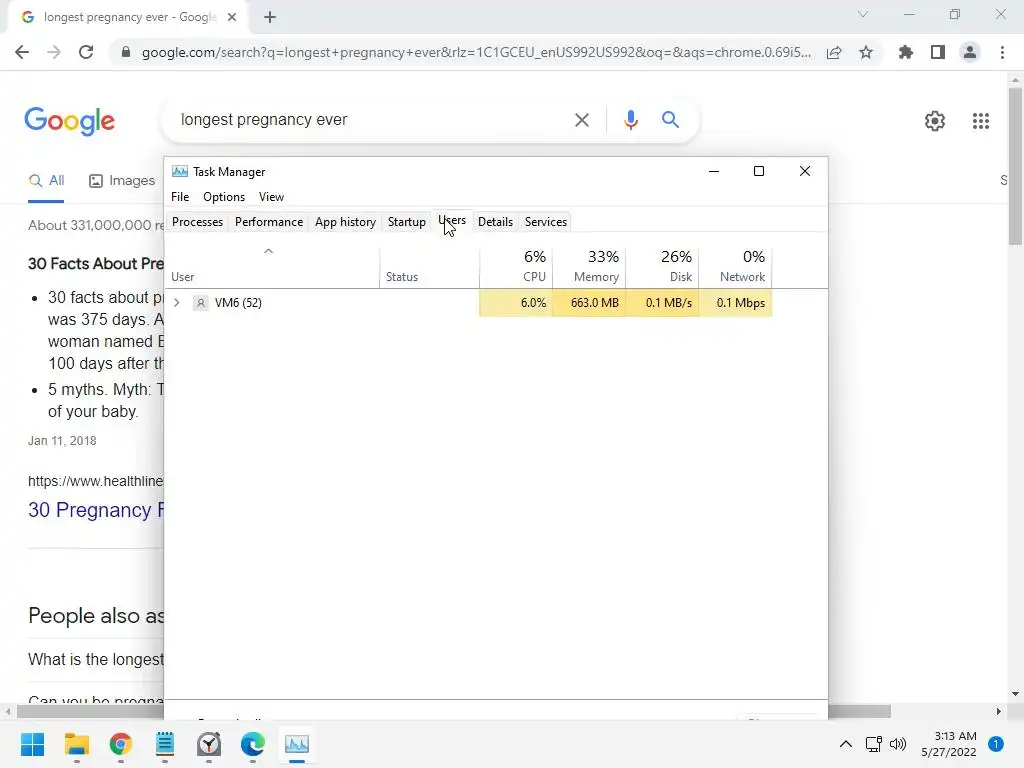Click the Chrome address bar URL
The width and height of the screenshot is (1024, 768).
coord(477,52)
